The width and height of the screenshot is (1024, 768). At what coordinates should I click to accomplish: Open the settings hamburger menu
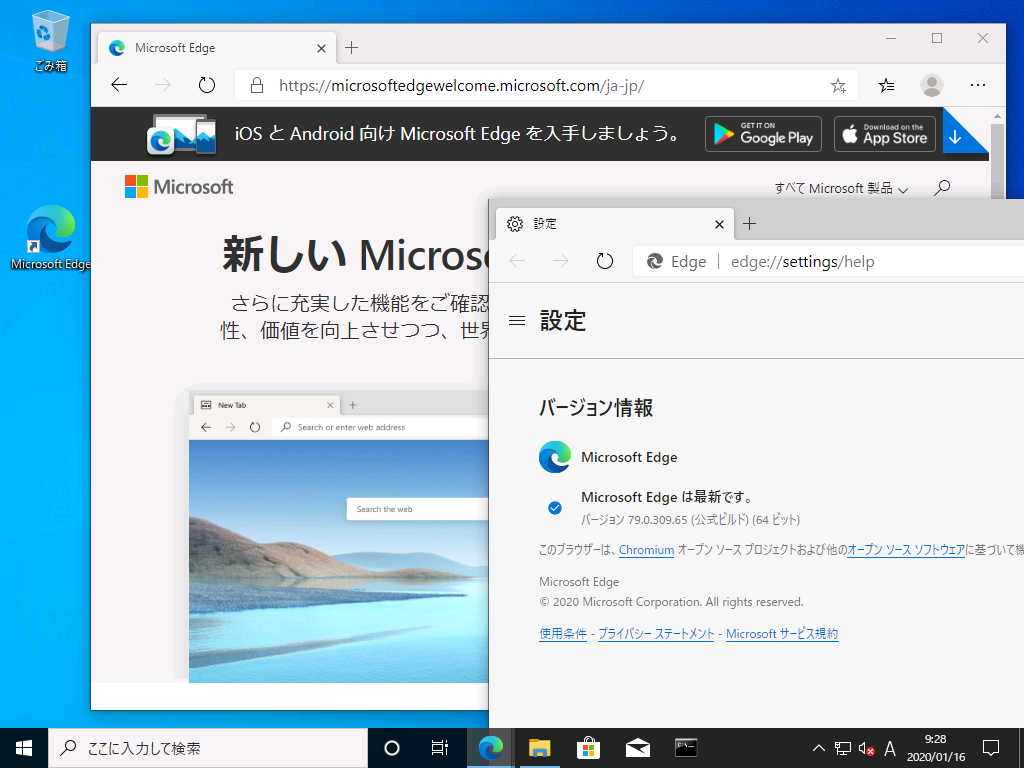(517, 321)
